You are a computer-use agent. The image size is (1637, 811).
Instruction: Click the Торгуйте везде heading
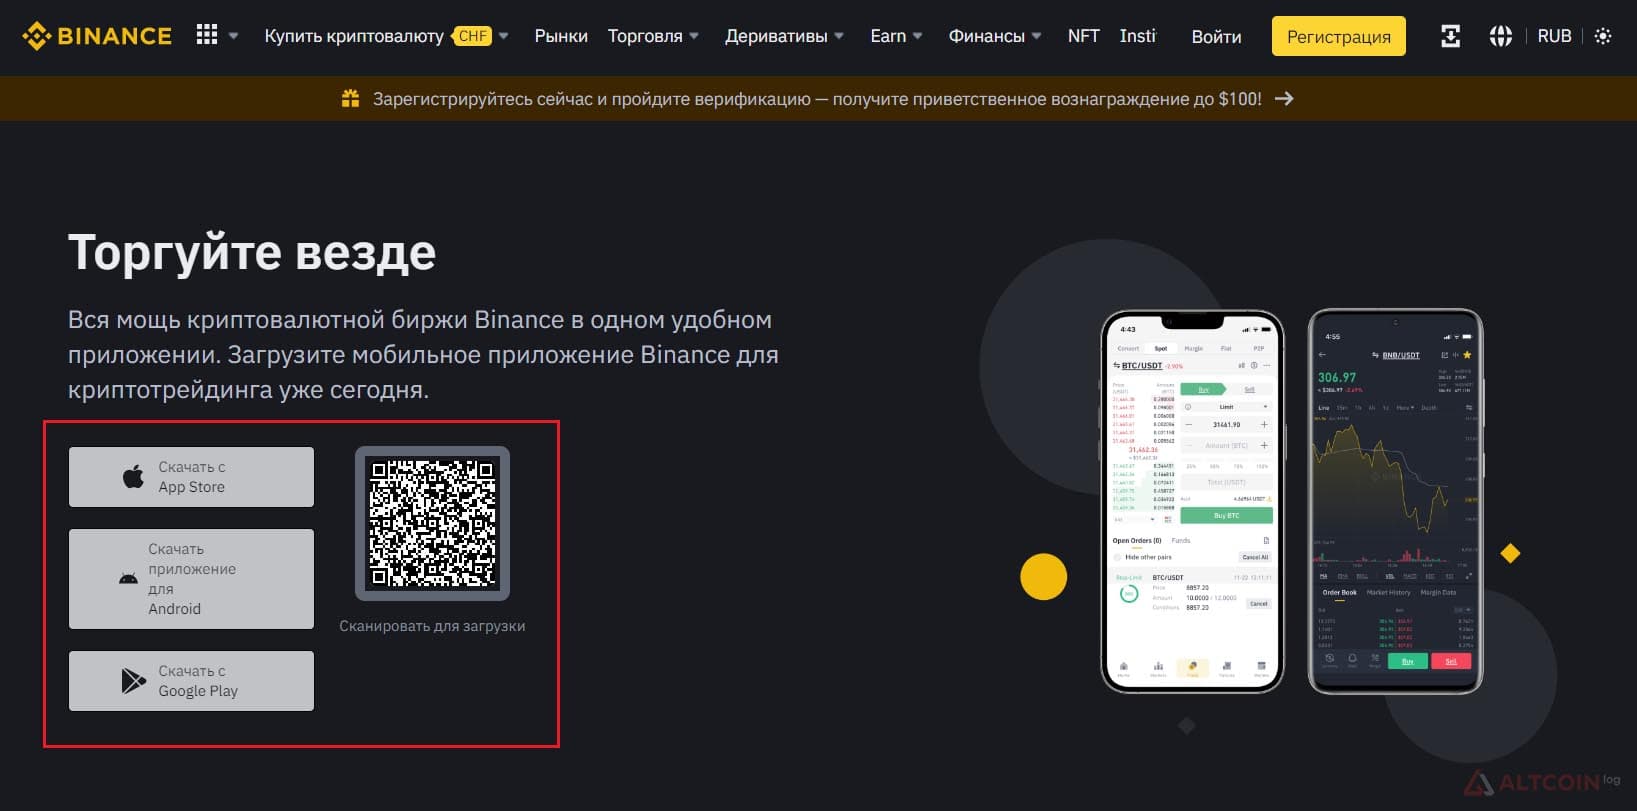coord(252,253)
